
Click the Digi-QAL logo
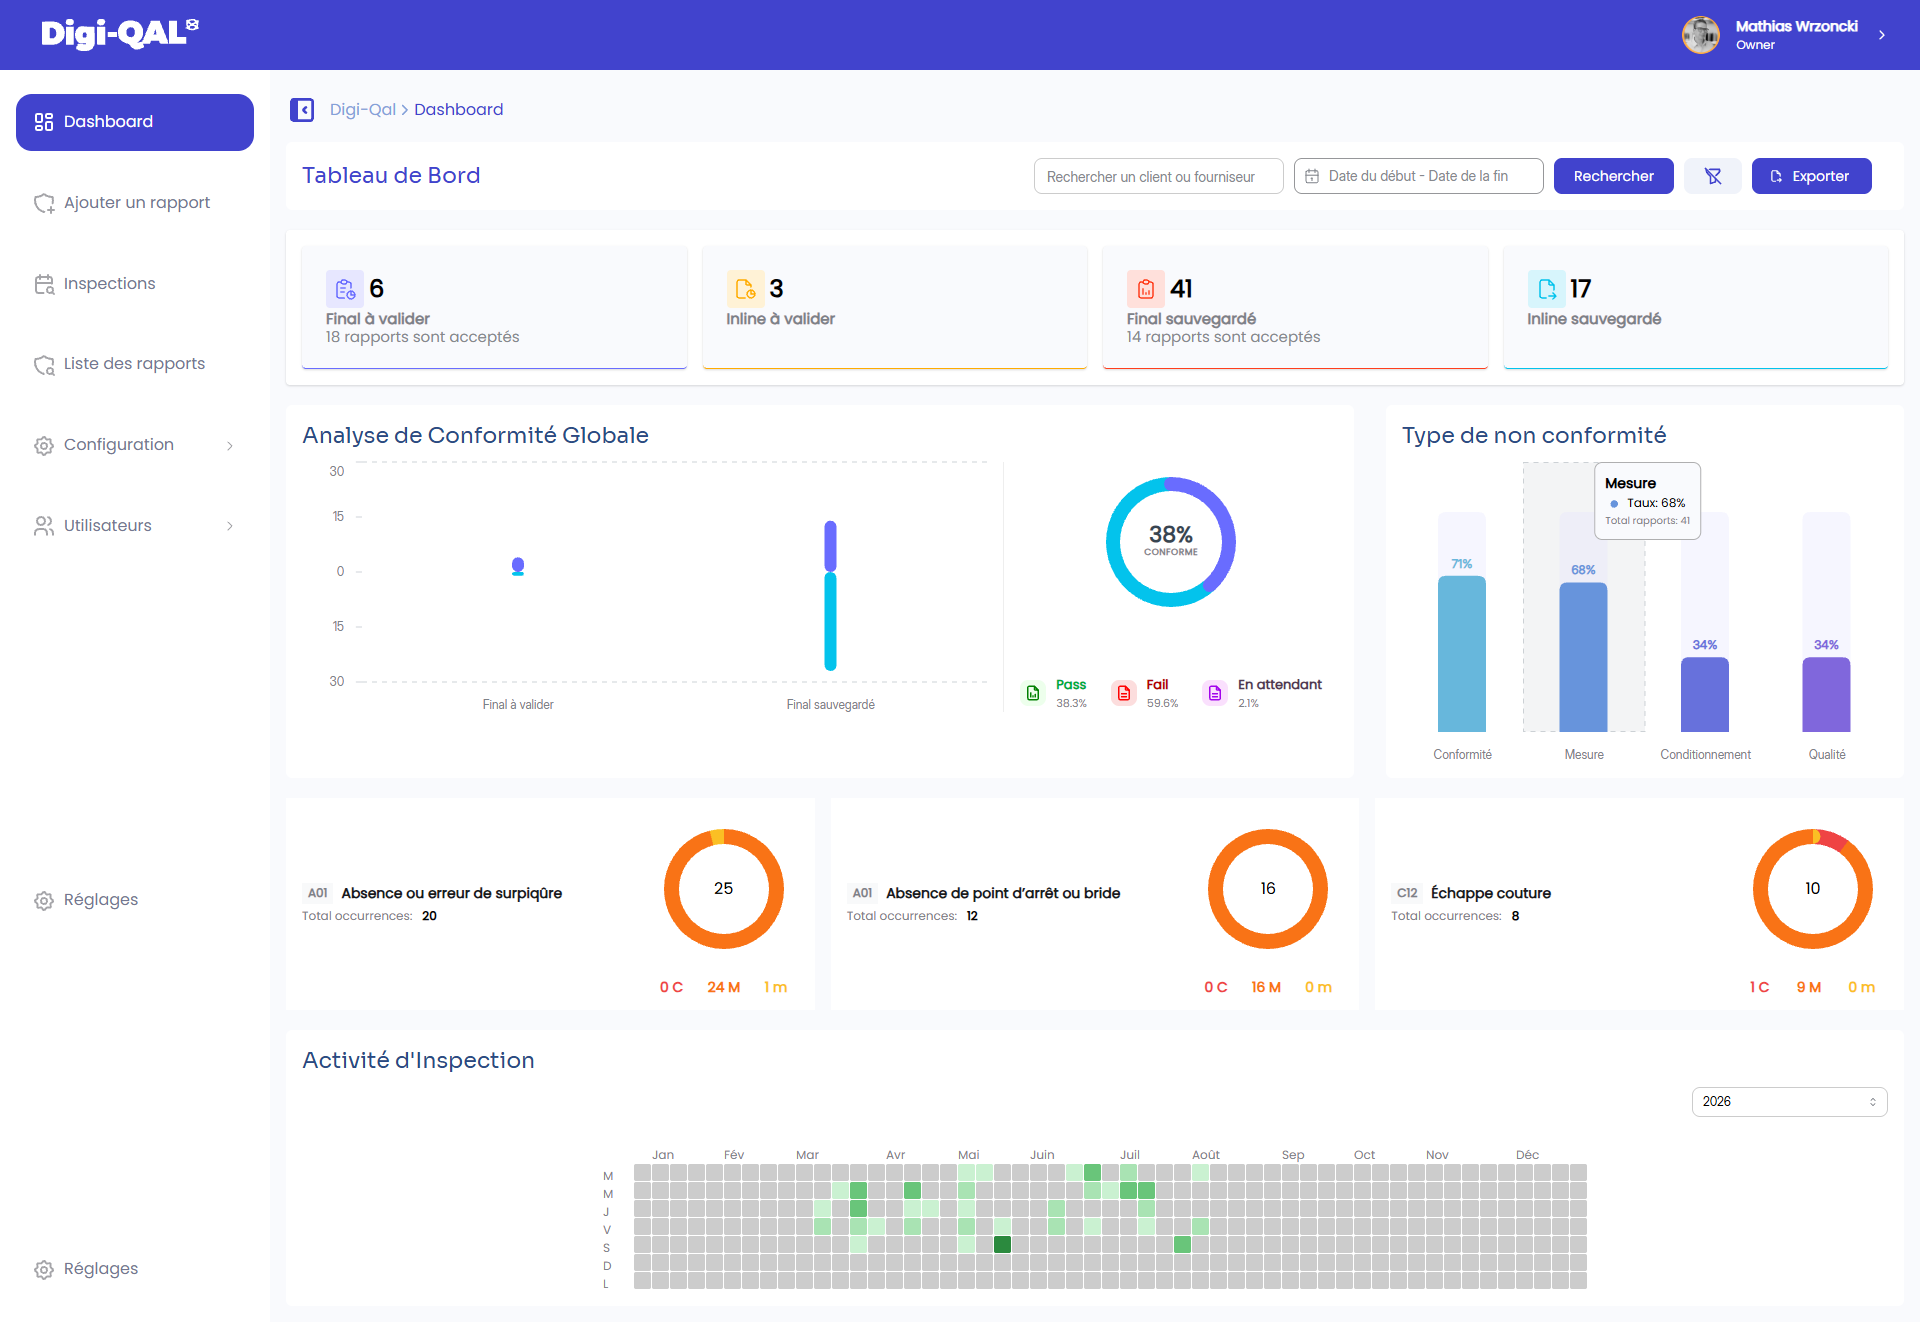120,34
